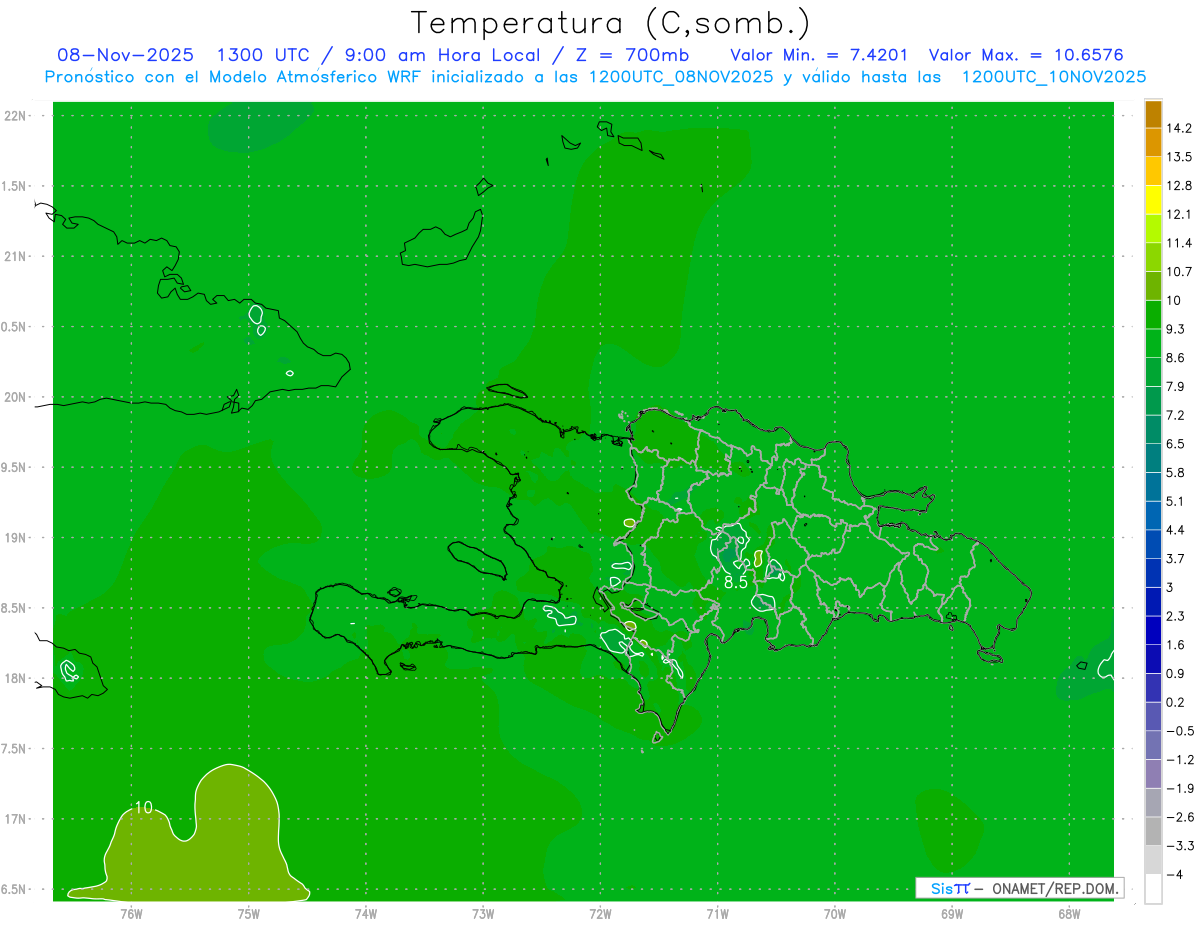This screenshot has height=927, width=1200.
Task: Click the olive green swatch between 10 and 10.7
Action: [1153, 286]
